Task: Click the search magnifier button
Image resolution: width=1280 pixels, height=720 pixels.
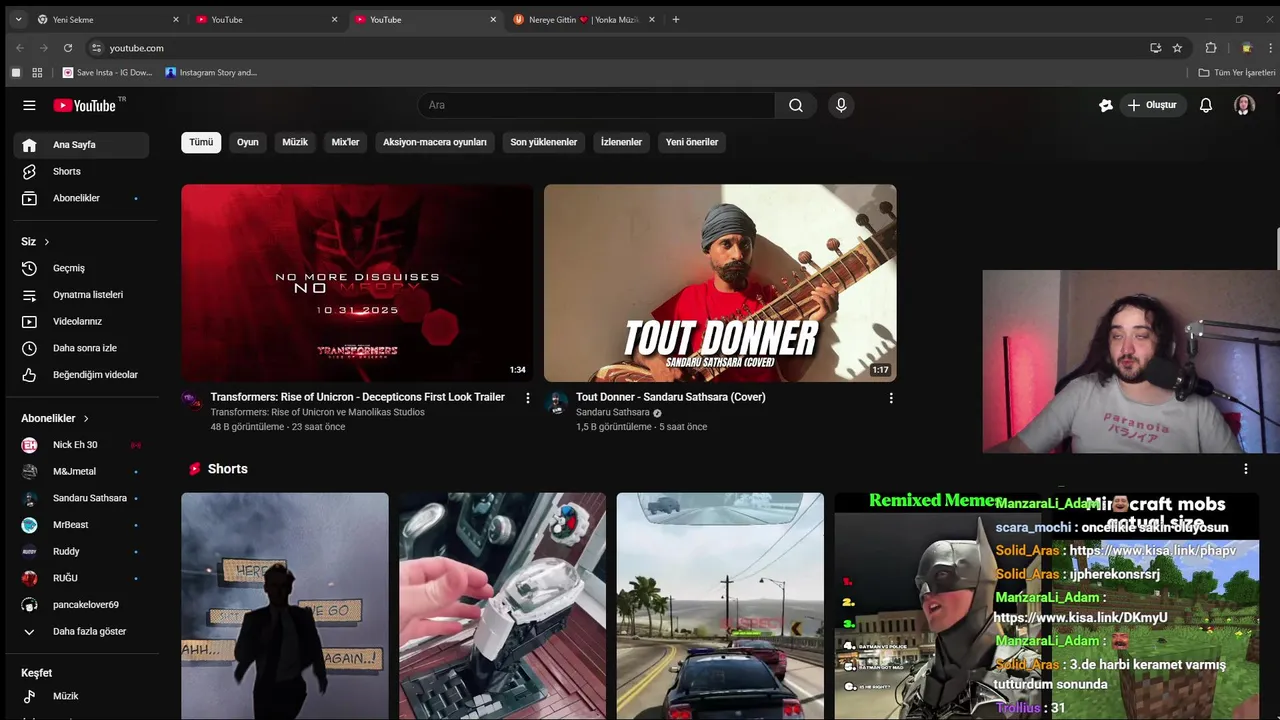Action: click(796, 105)
